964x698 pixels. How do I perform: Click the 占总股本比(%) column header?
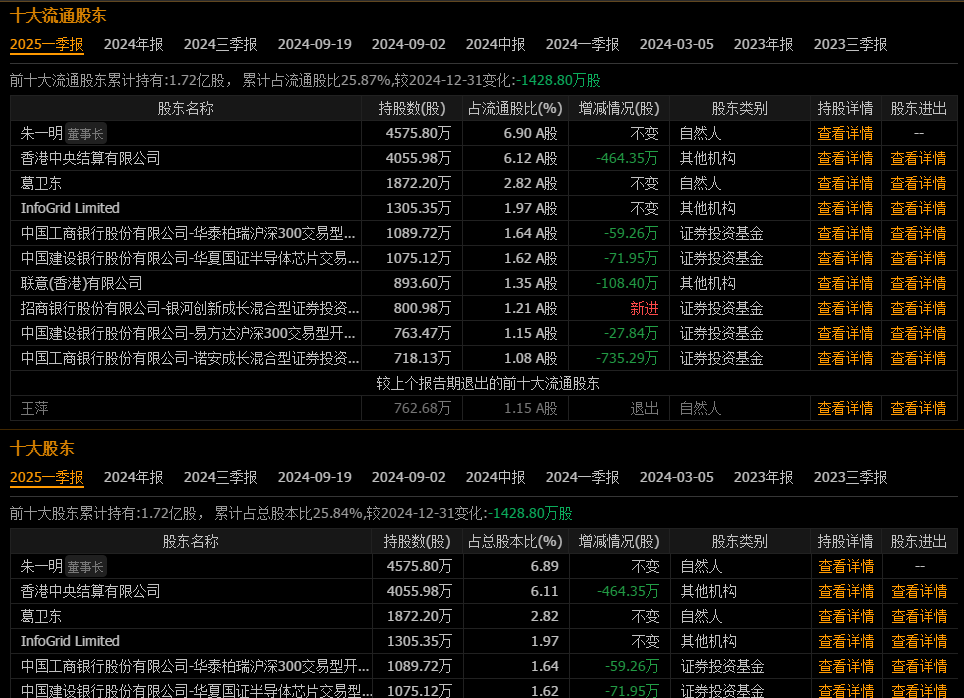515,542
